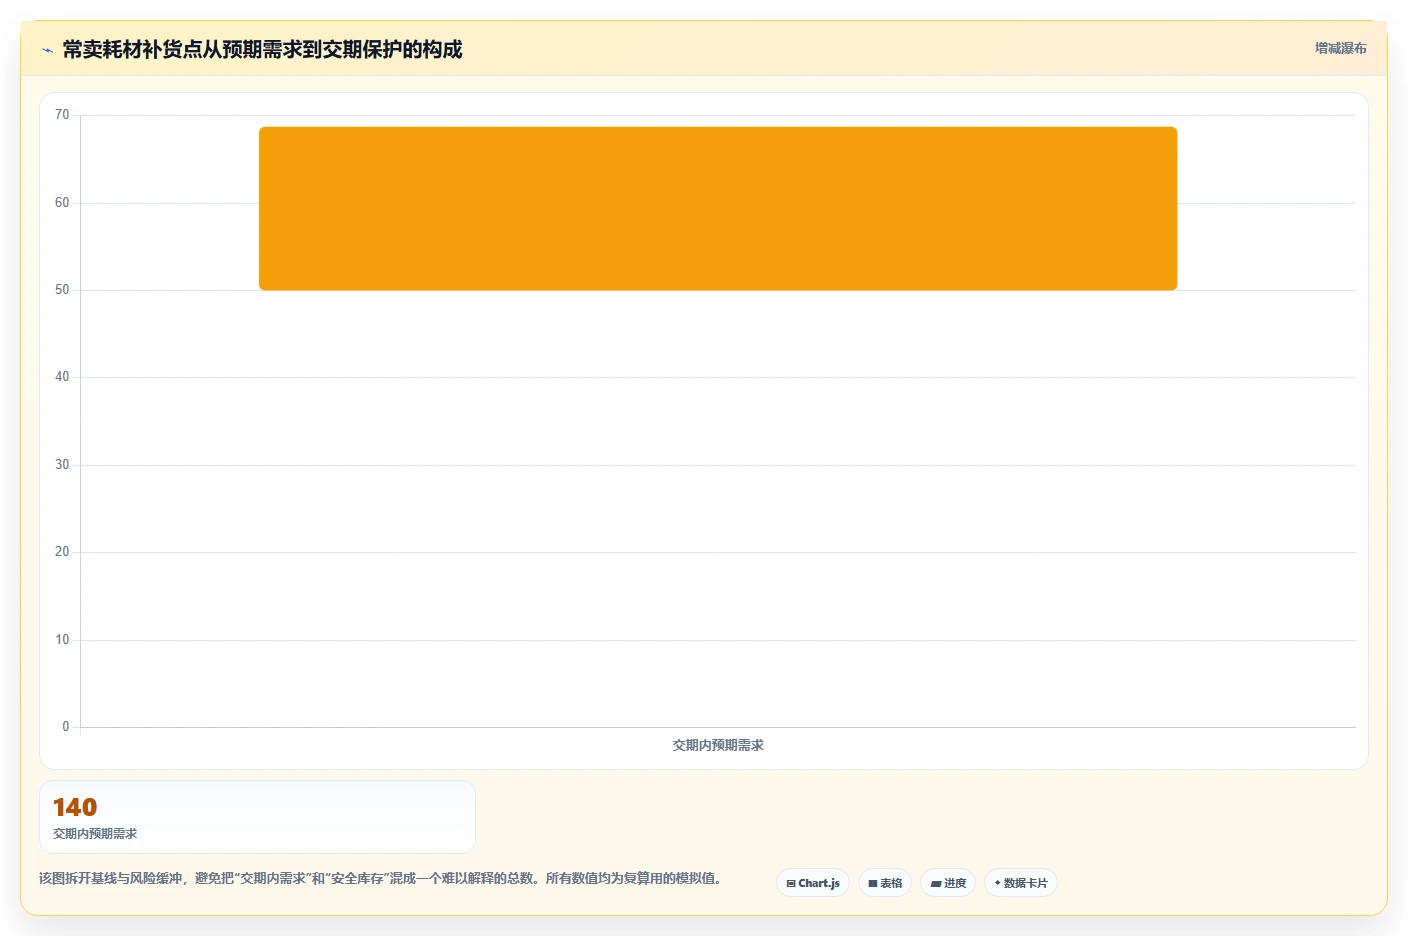
Task: Click the chart title 常卖耗材补货点 heading
Action: coord(262,49)
